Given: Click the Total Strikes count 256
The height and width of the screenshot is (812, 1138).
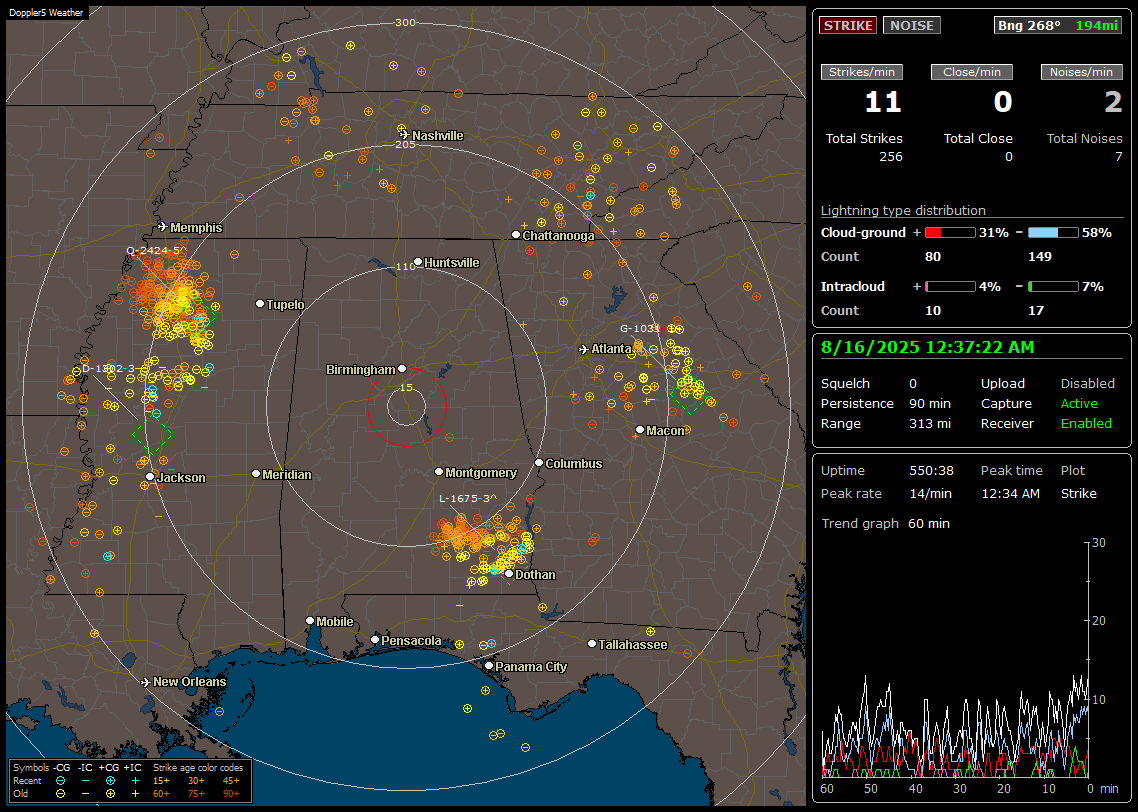Looking at the screenshot, I should pyautogui.click(x=891, y=157).
